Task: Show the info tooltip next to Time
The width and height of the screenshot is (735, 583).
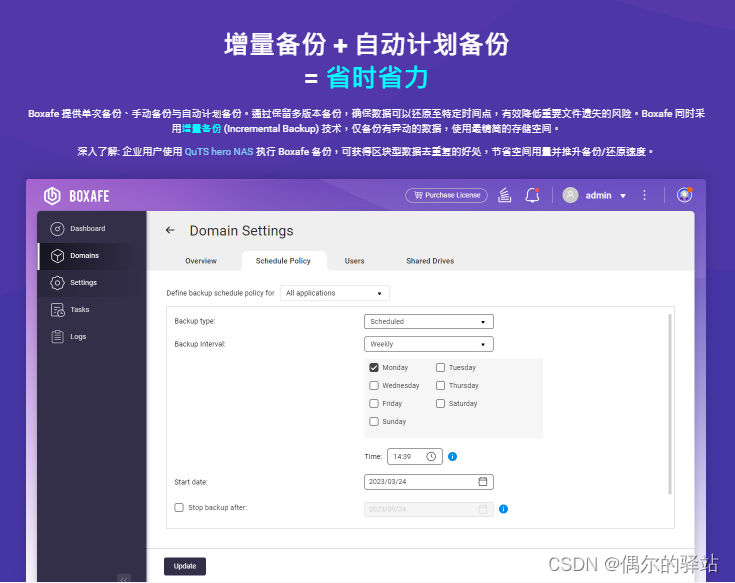Action: tap(452, 456)
